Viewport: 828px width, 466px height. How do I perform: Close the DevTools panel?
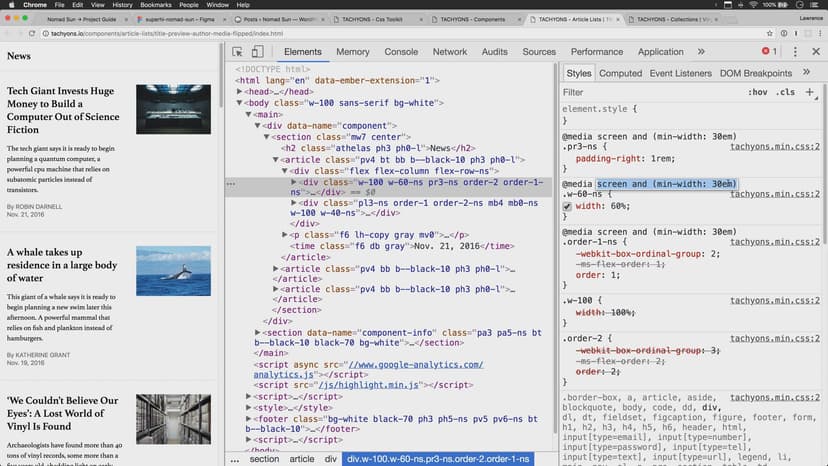pyautogui.click(x=814, y=52)
